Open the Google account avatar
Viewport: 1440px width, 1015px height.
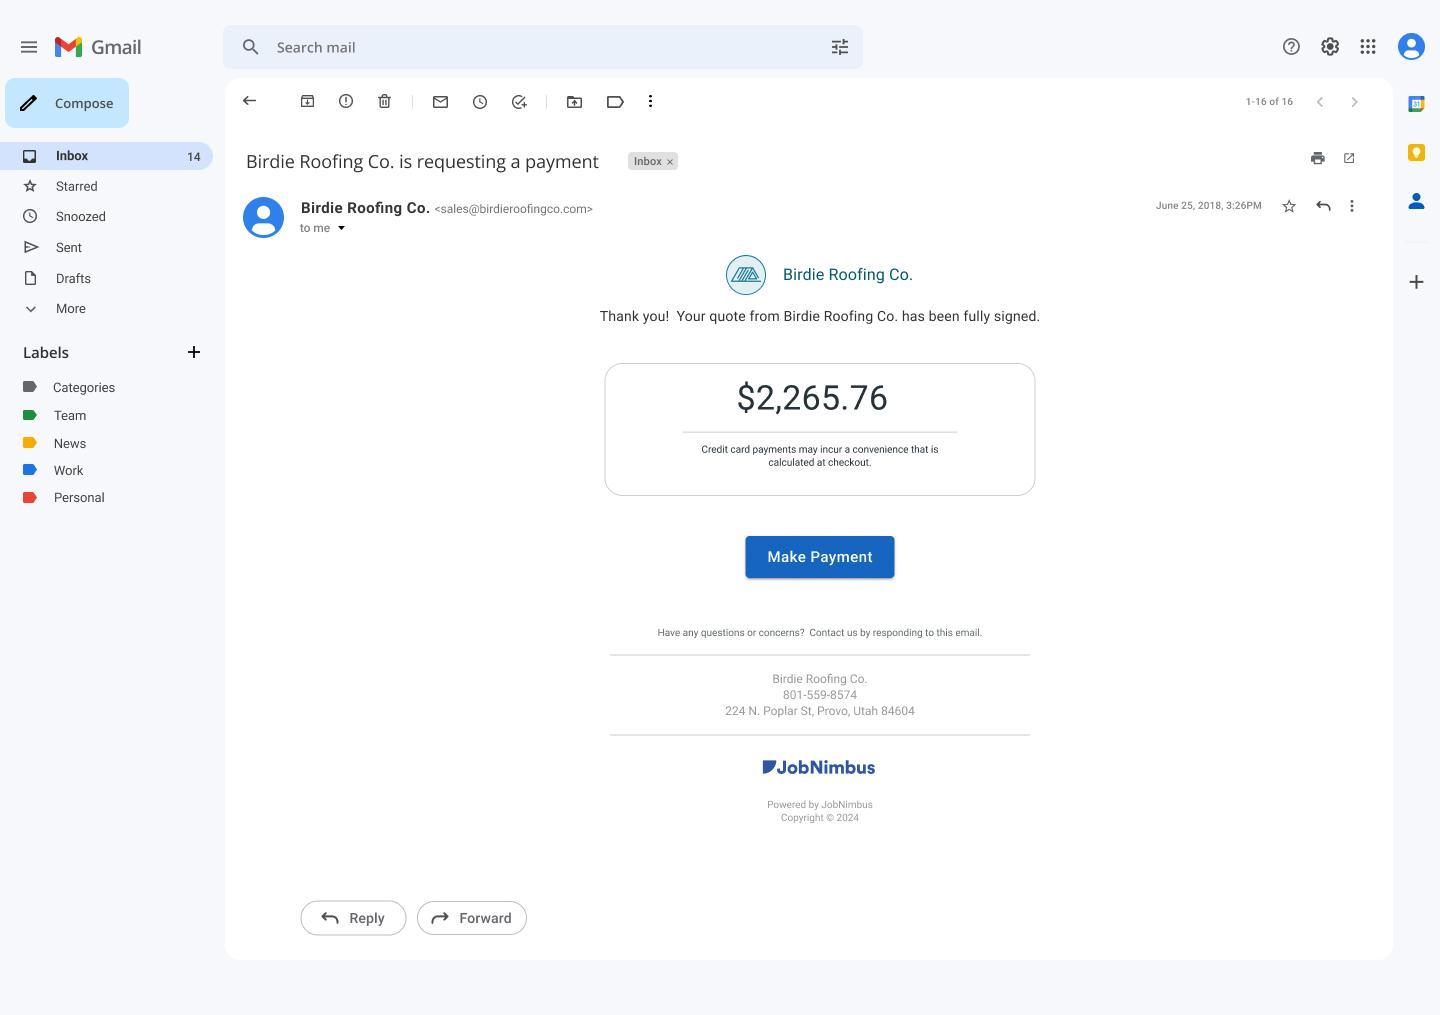point(1411,47)
